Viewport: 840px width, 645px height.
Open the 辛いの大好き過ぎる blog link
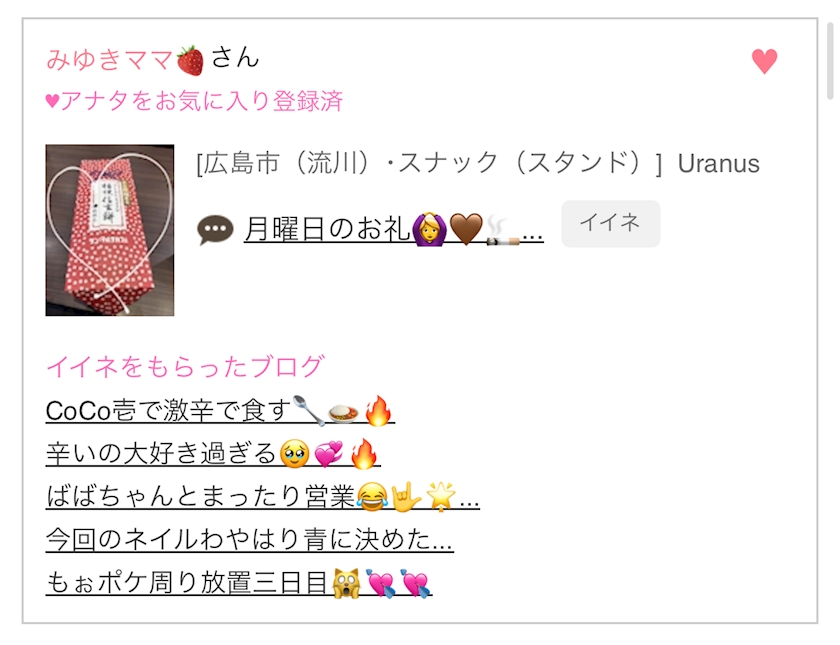coord(213,454)
